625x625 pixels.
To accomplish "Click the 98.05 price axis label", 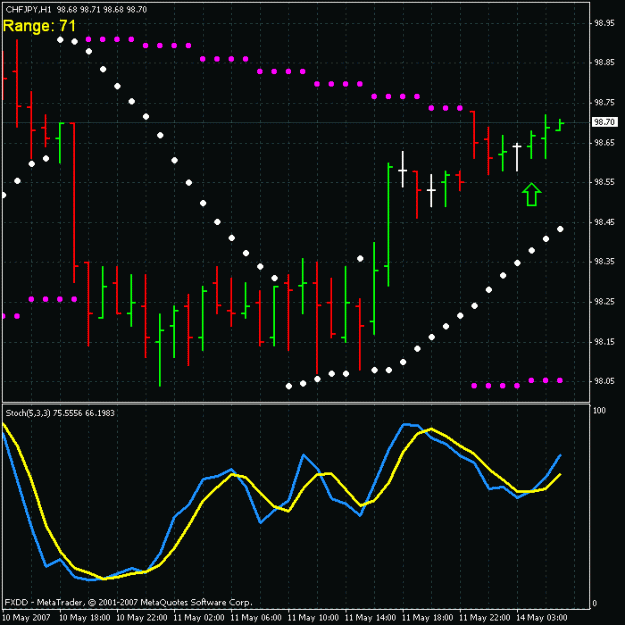I will [604, 381].
